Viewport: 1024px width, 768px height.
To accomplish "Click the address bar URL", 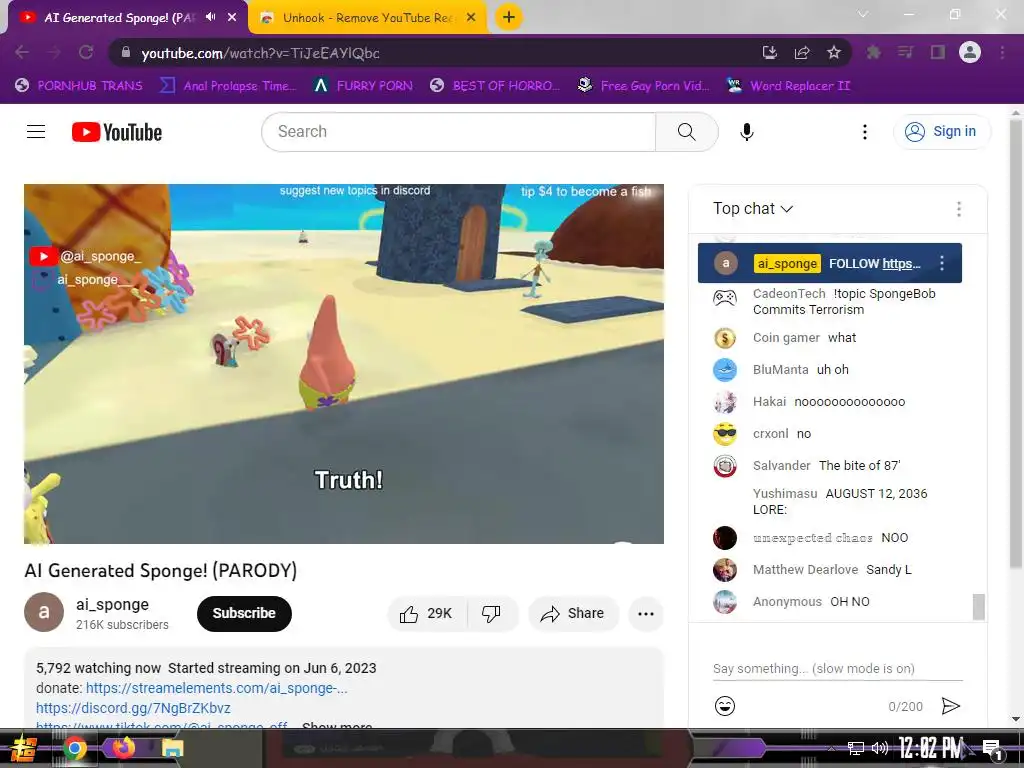I will [260, 53].
